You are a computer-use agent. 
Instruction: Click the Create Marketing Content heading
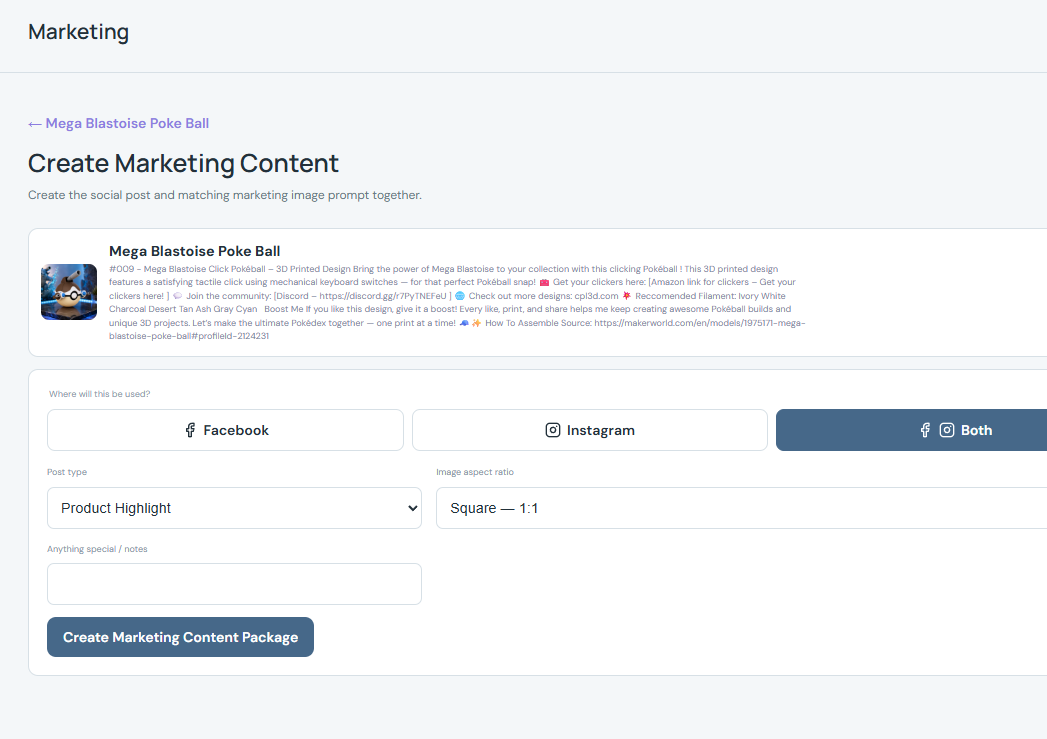183,164
